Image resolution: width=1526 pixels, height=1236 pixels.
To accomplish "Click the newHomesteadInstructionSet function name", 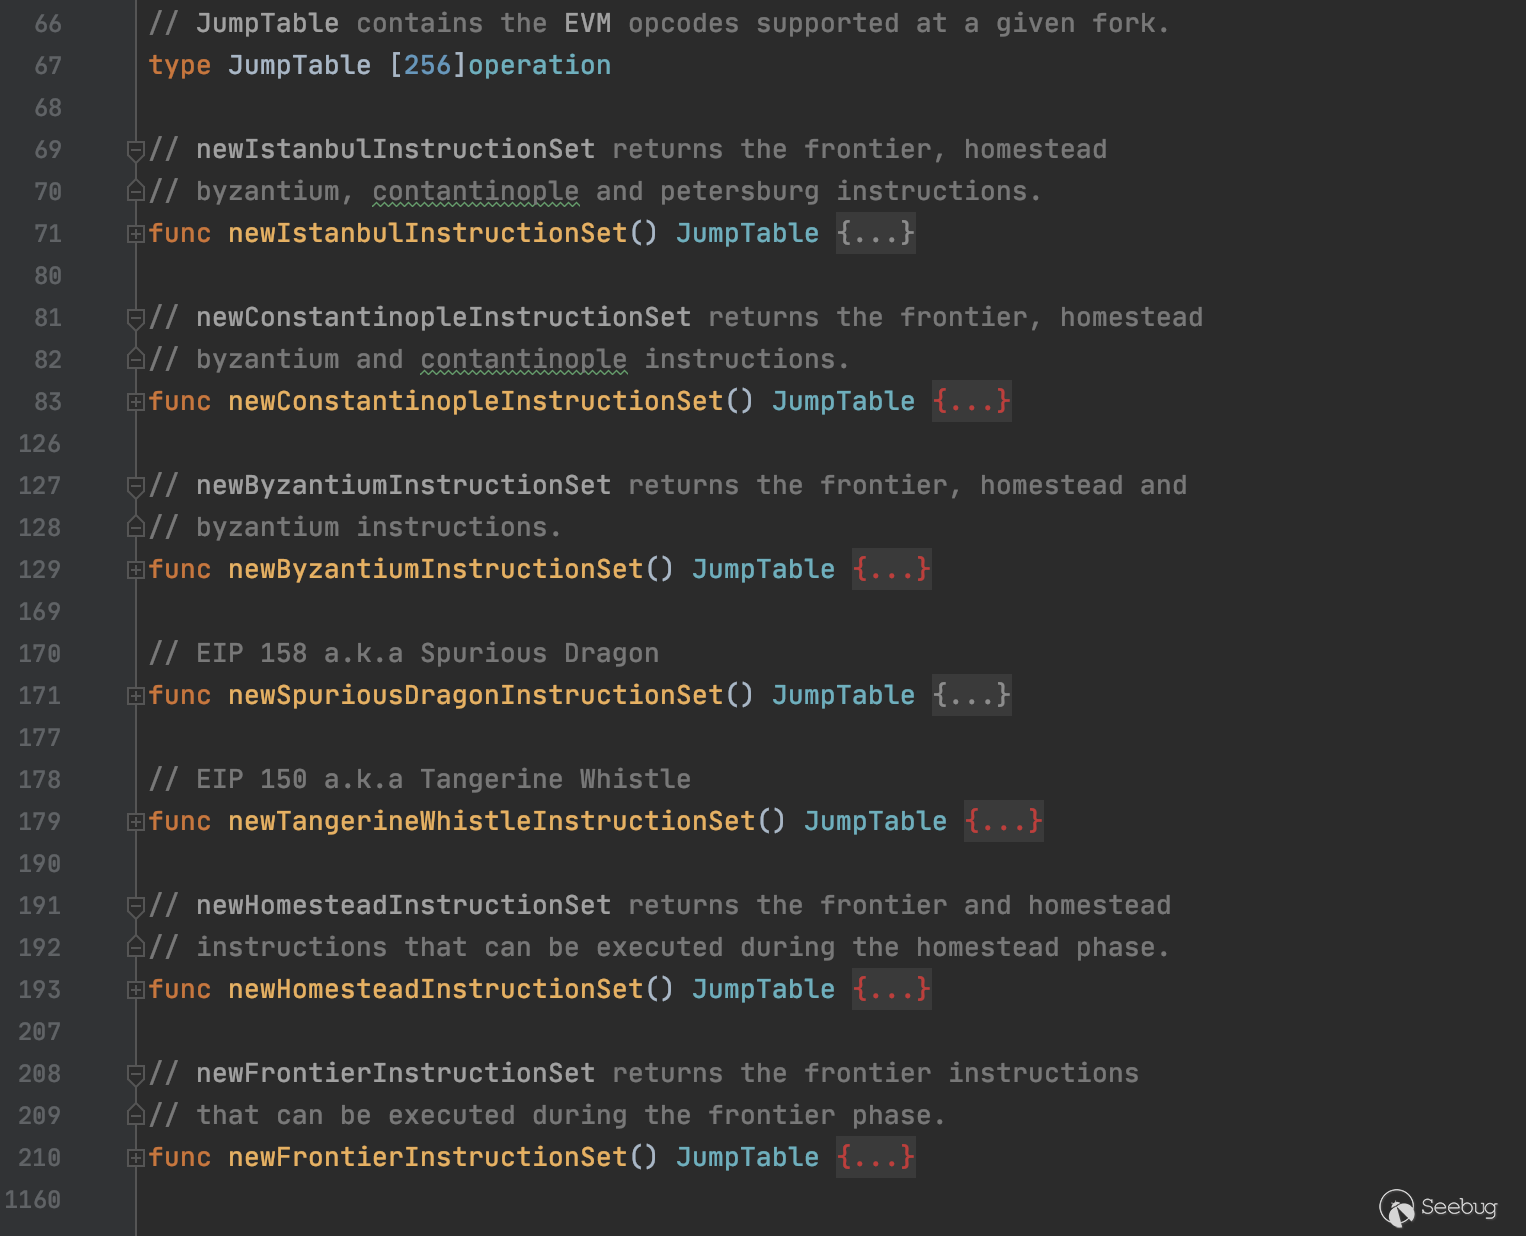I will point(435,990).
